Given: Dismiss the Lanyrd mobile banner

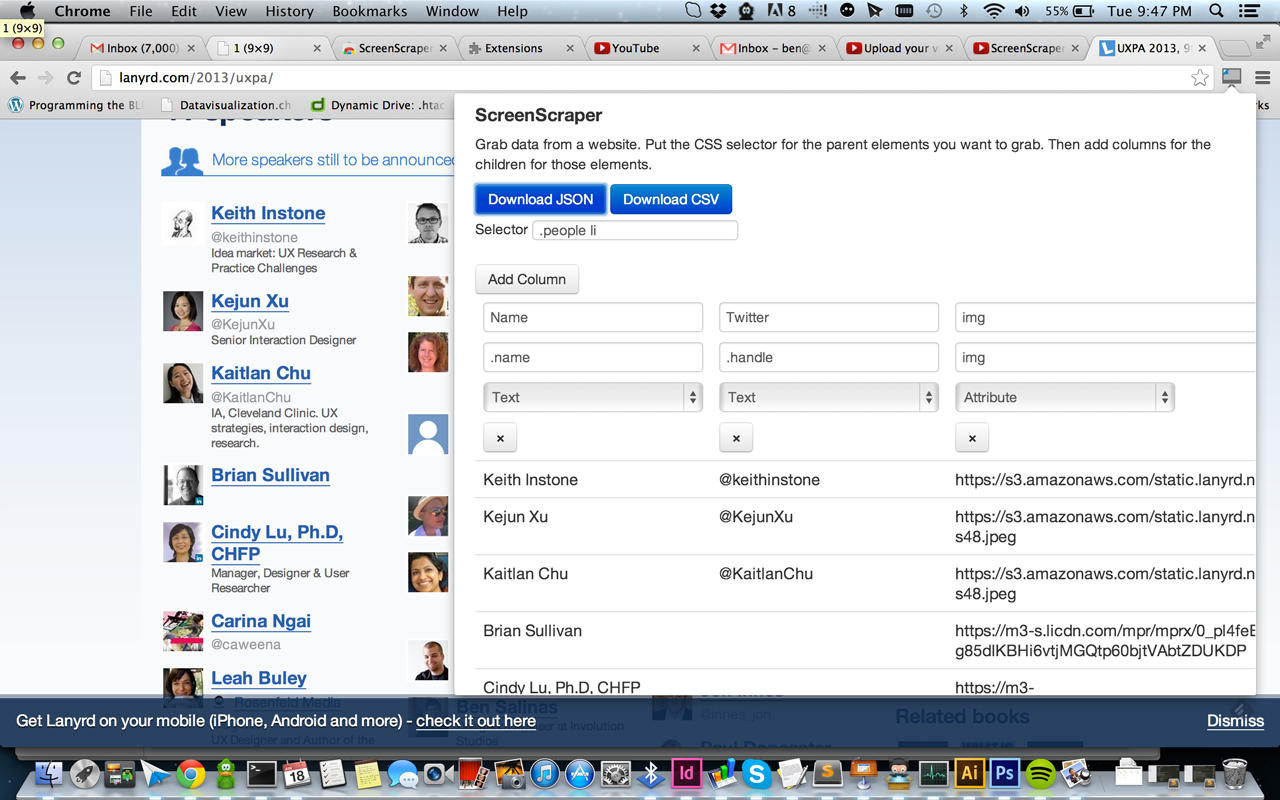Looking at the screenshot, I should click(x=1235, y=721).
